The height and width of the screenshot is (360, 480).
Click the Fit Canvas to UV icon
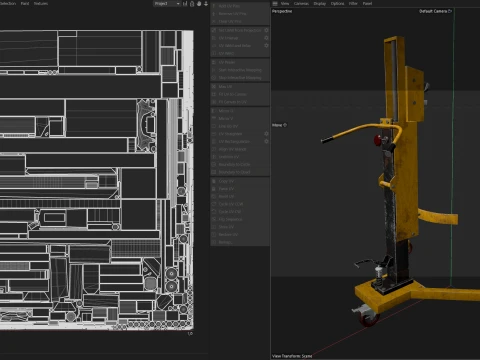pos(214,102)
